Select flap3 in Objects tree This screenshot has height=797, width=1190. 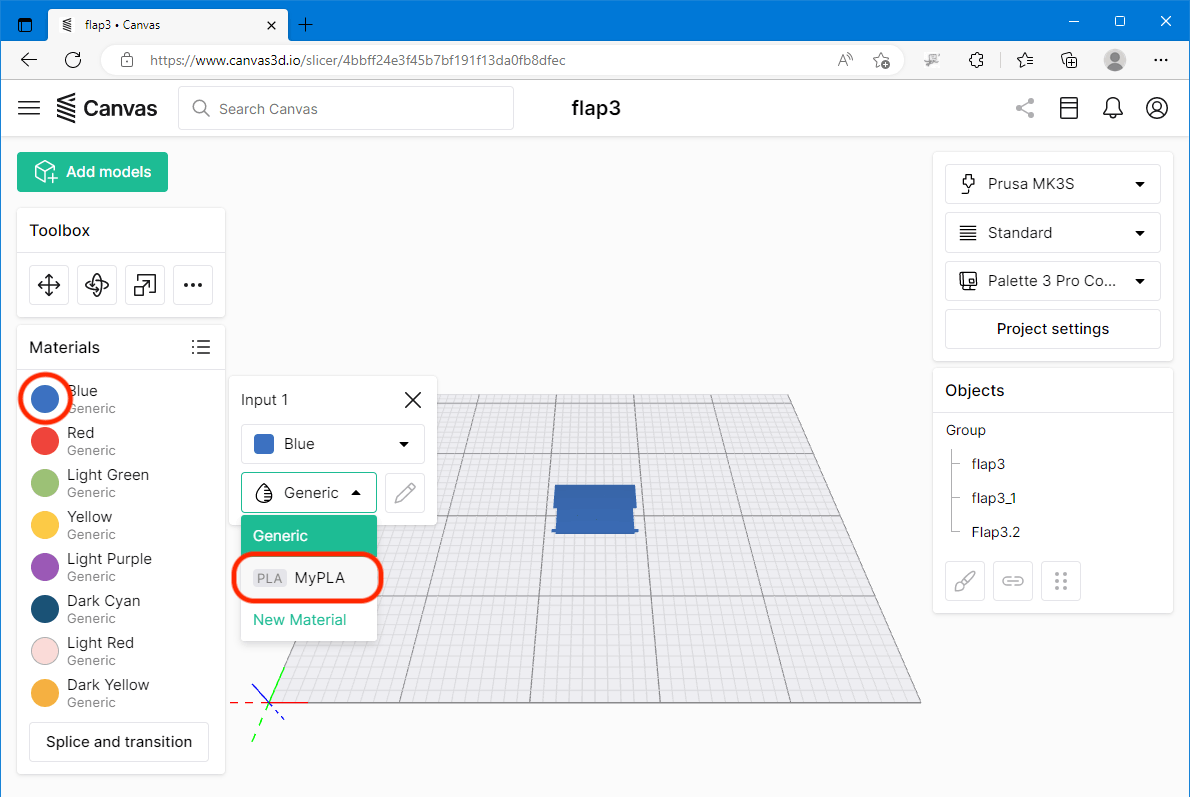click(x=988, y=464)
